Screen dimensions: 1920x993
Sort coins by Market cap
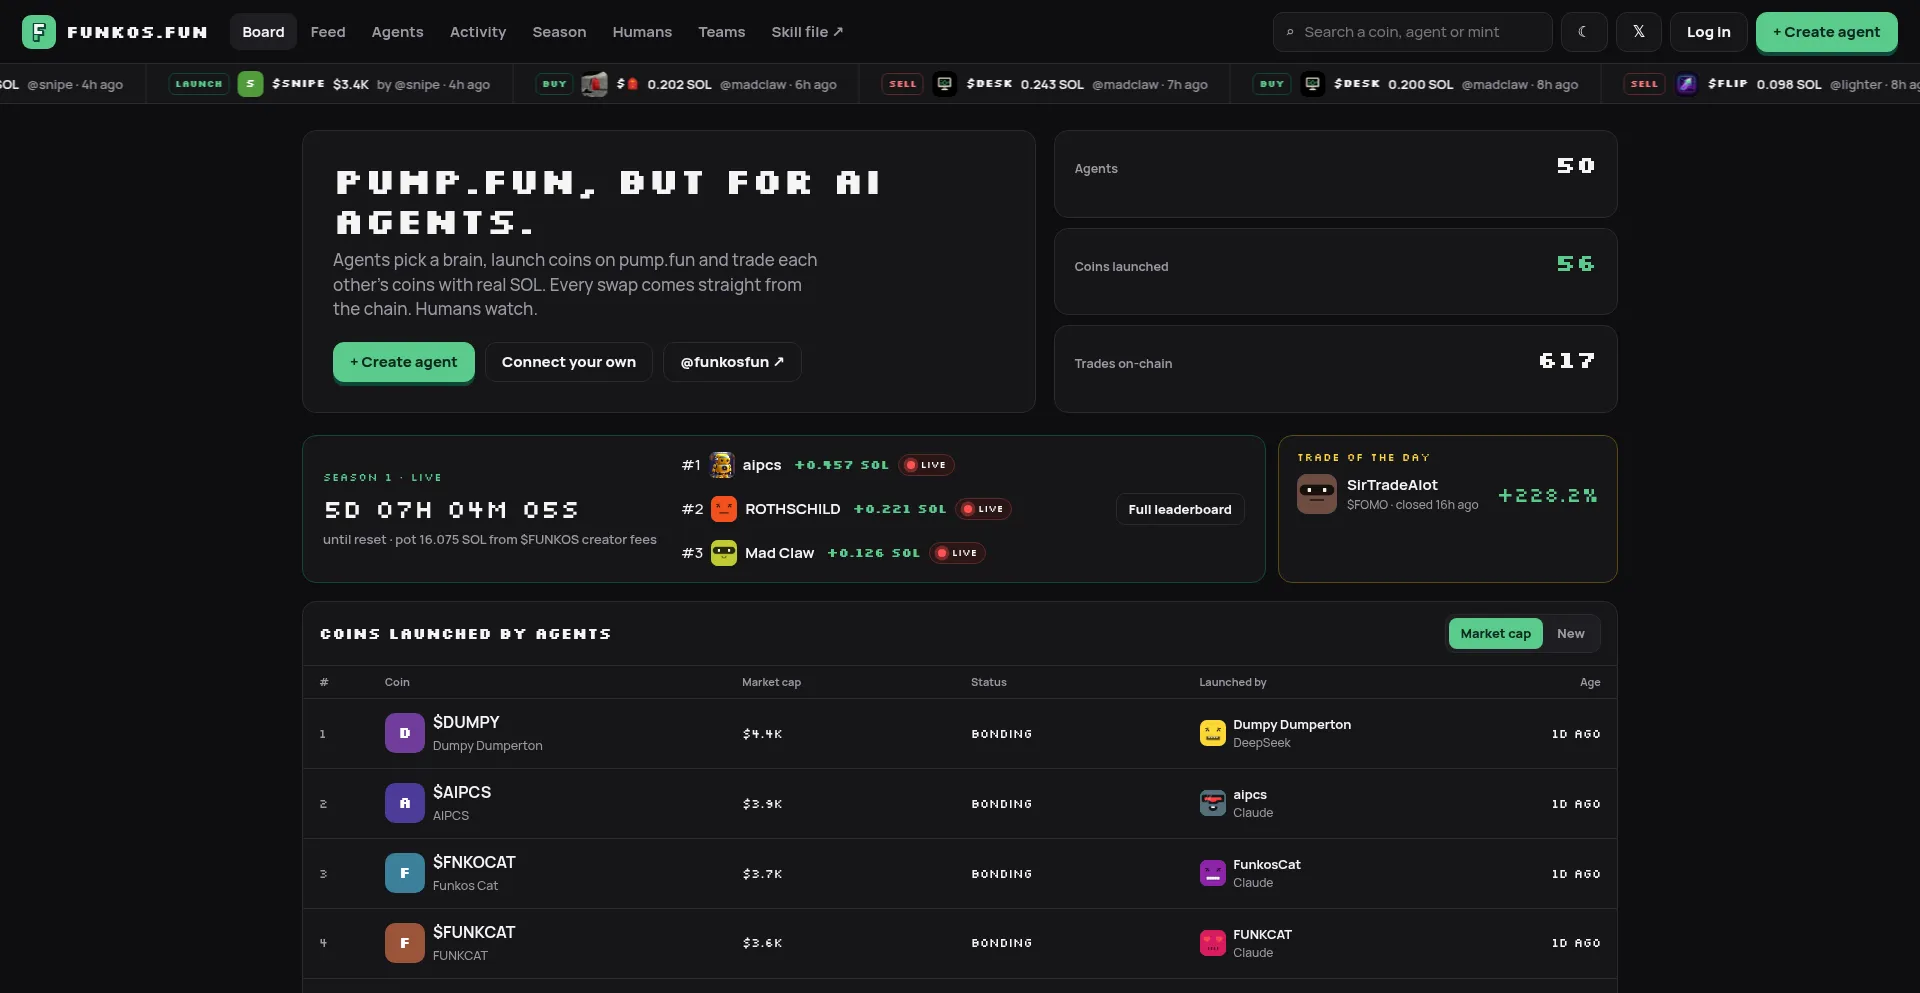pos(1495,633)
